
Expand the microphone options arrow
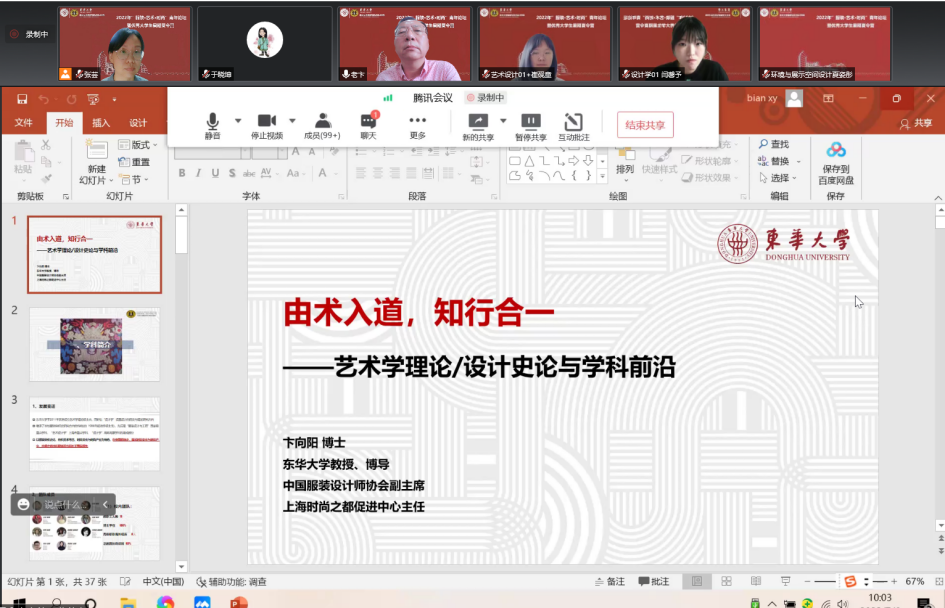(x=238, y=120)
